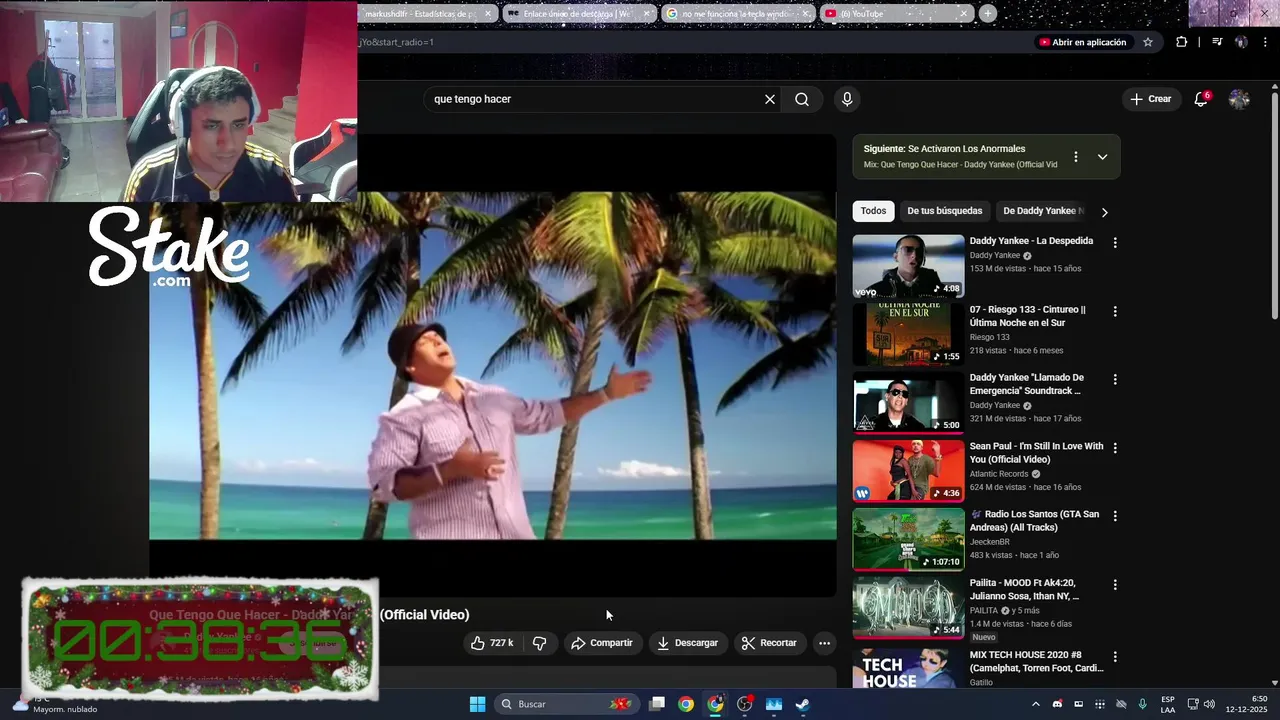Open more actions under the video
Viewport: 1280px width, 720px height.
click(824, 643)
